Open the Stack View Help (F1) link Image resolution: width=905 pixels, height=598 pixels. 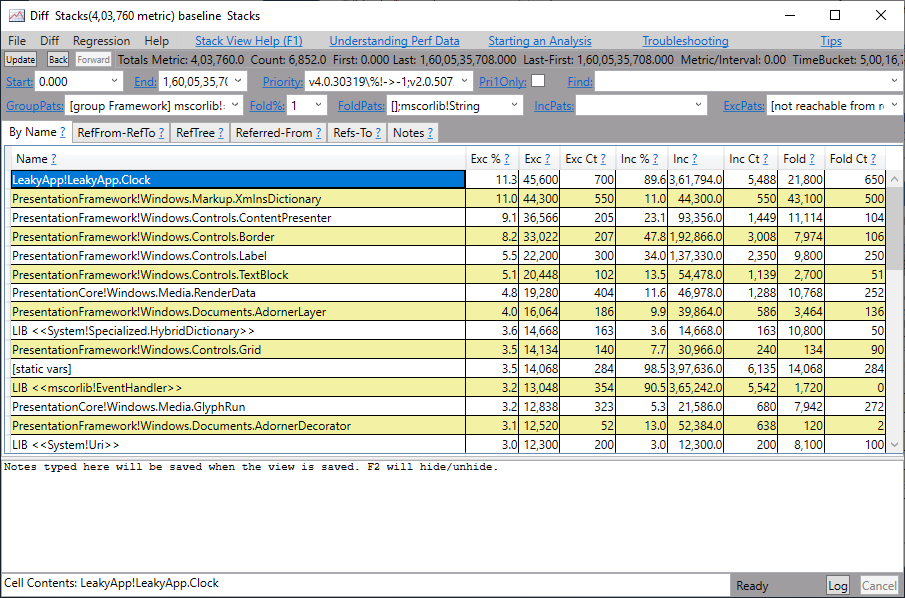click(x=249, y=41)
